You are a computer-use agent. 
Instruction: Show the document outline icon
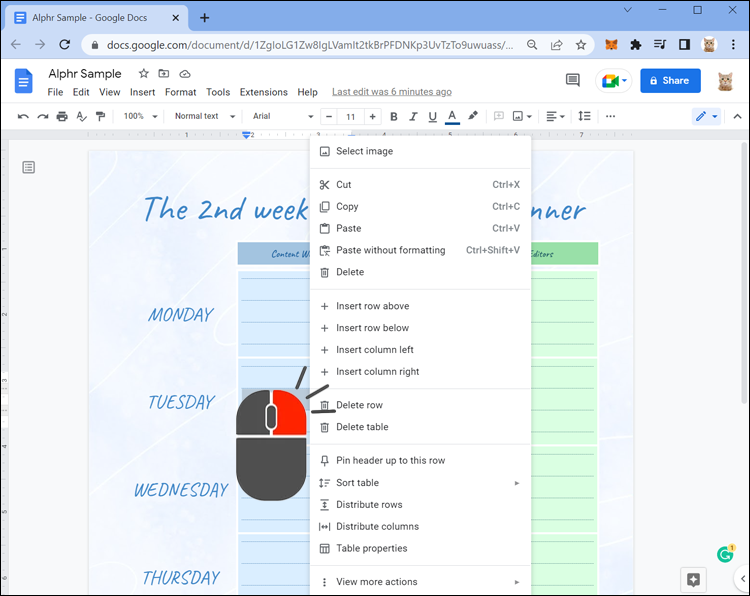pos(29,167)
